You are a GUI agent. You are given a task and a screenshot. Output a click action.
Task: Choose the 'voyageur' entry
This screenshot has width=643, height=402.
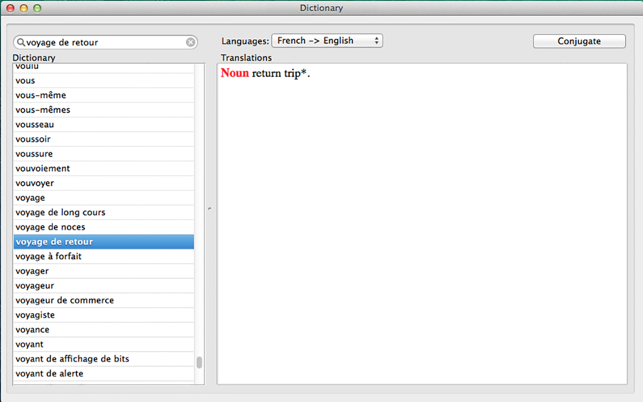pos(104,286)
